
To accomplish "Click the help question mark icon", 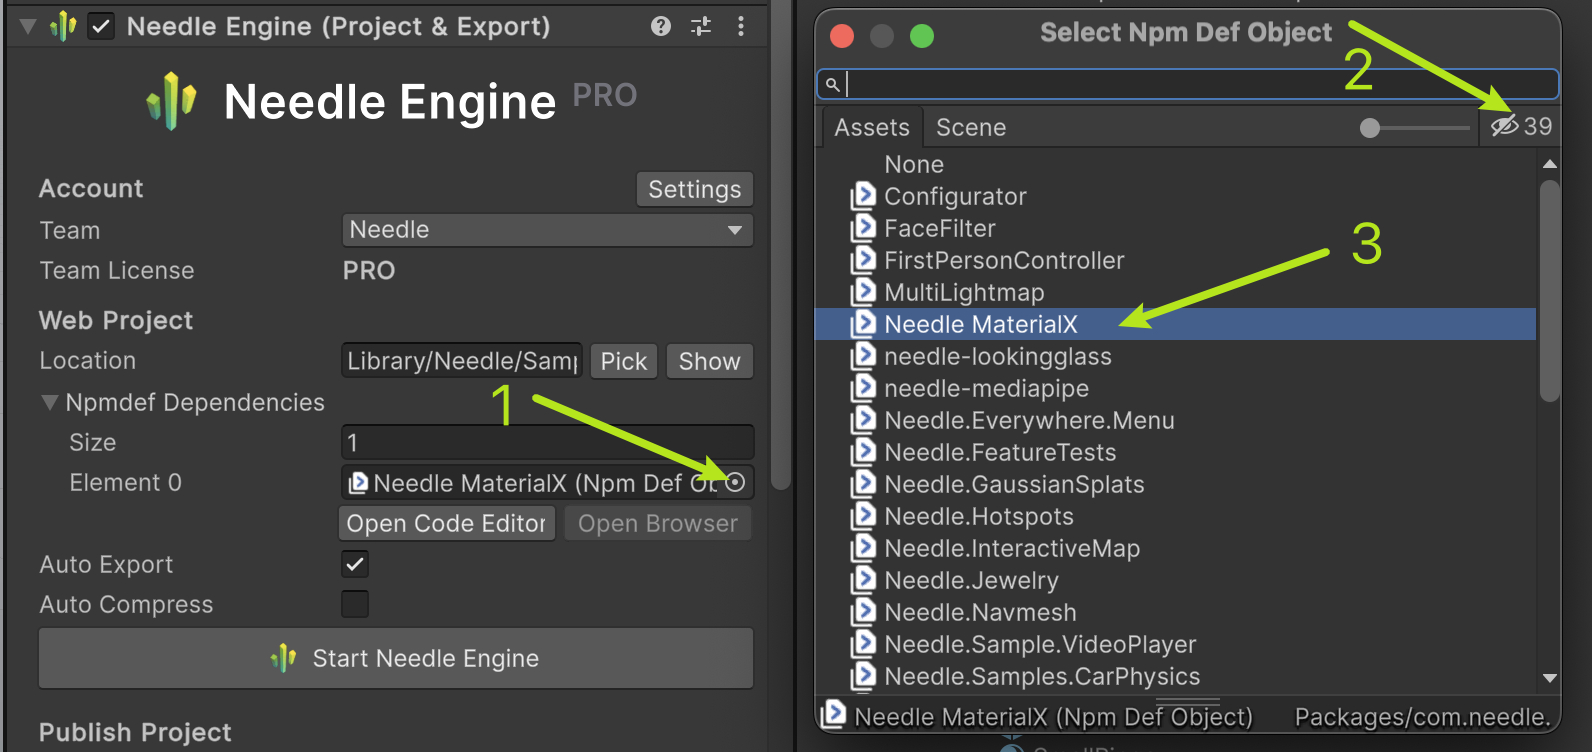I will click(660, 26).
